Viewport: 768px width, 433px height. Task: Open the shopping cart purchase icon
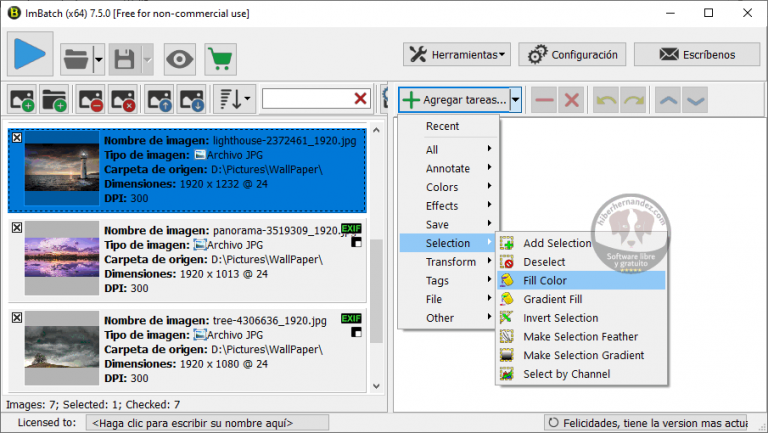point(220,59)
